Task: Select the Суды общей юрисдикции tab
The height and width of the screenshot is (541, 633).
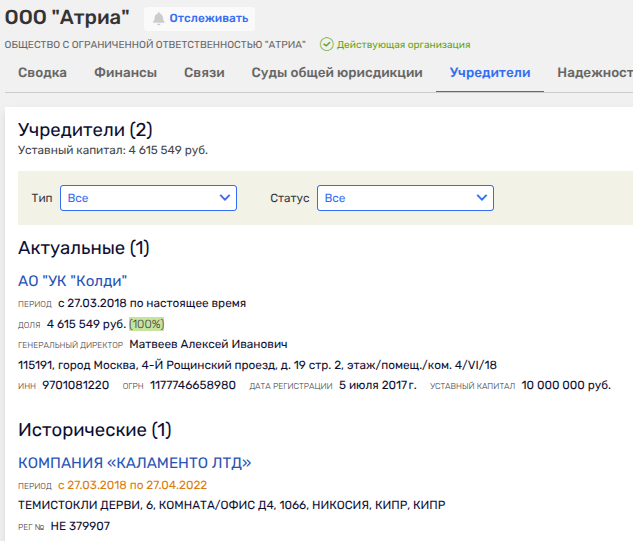Action: pyautogui.click(x=337, y=73)
